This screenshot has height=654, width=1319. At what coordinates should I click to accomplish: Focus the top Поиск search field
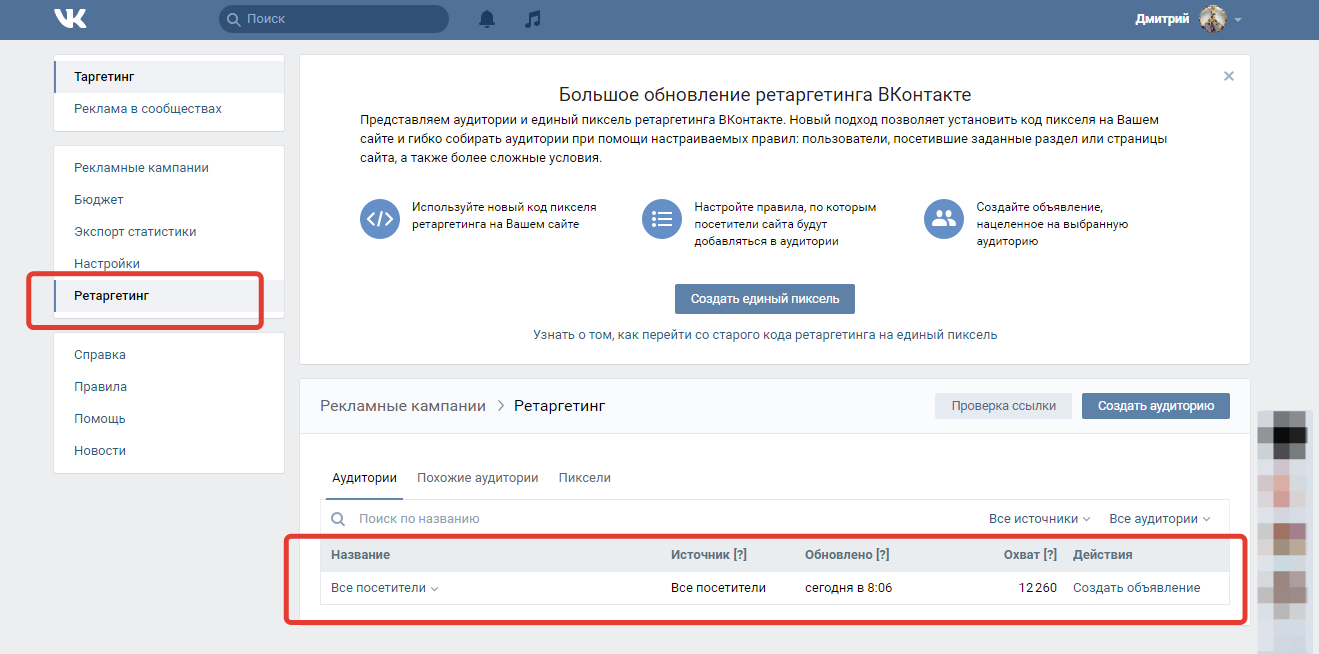click(334, 19)
